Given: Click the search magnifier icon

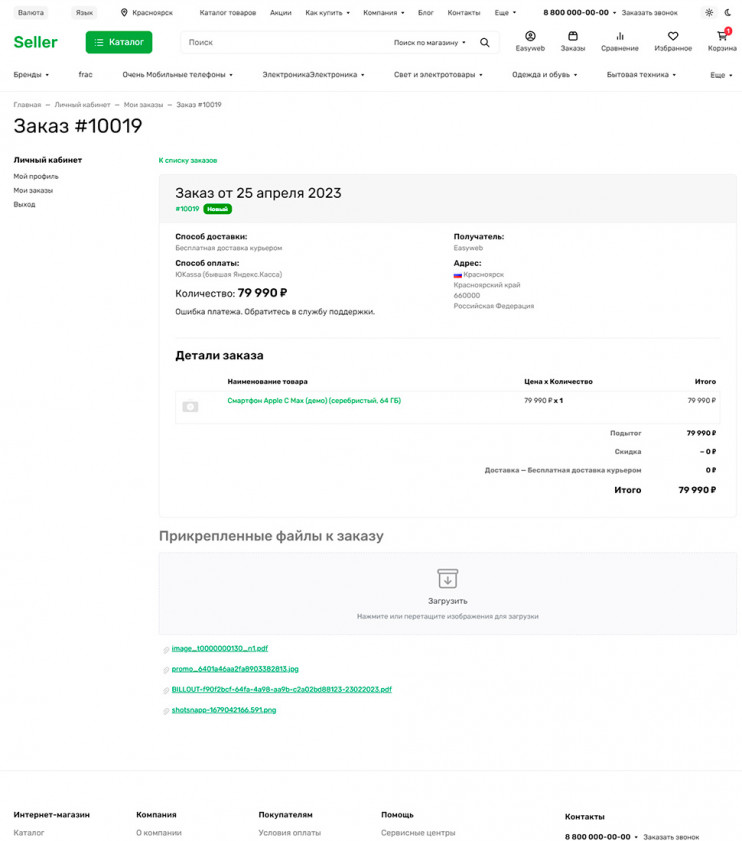Looking at the screenshot, I should [x=485, y=43].
